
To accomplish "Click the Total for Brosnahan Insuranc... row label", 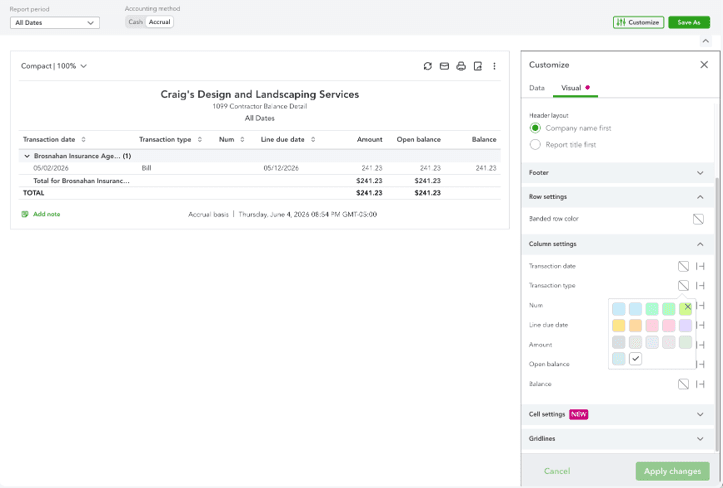I will [x=81, y=180].
